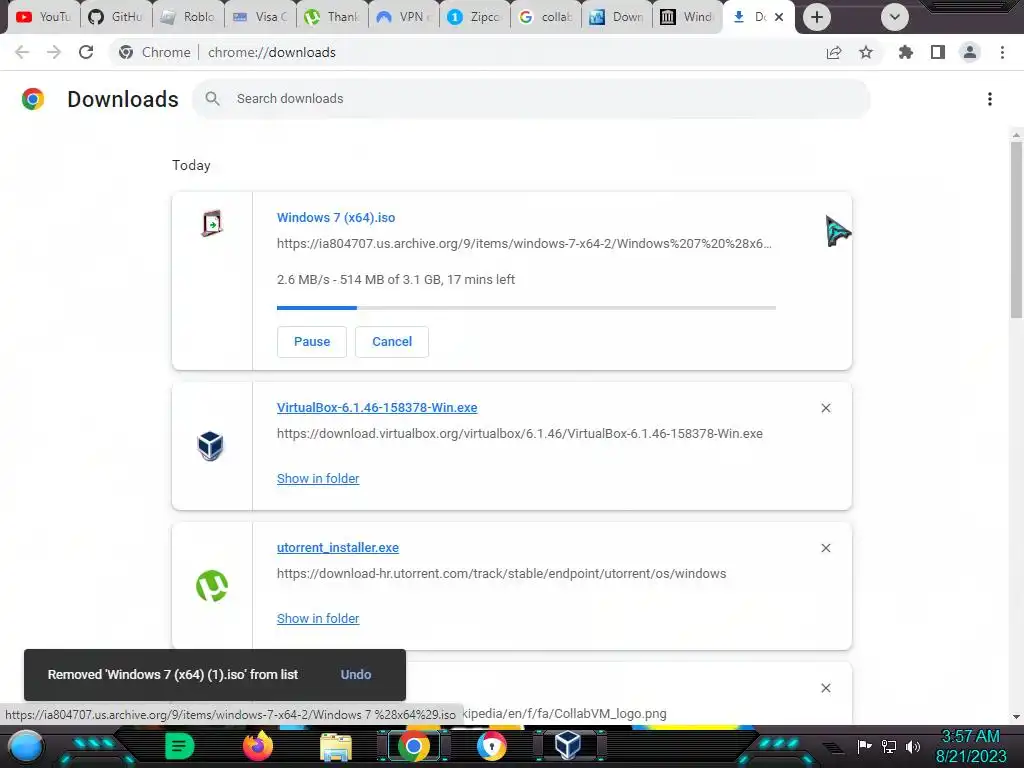Screen dimensions: 1024x768
Task: Open a new tab with plus button
Action: 816,17
